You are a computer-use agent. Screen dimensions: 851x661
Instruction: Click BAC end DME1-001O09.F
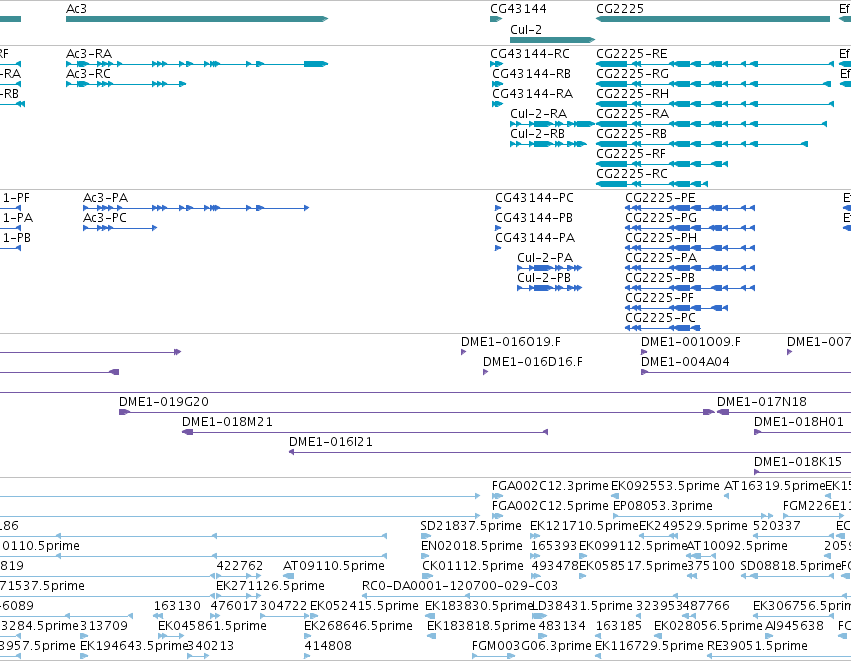pyautogui.click(x=644, y=352)
